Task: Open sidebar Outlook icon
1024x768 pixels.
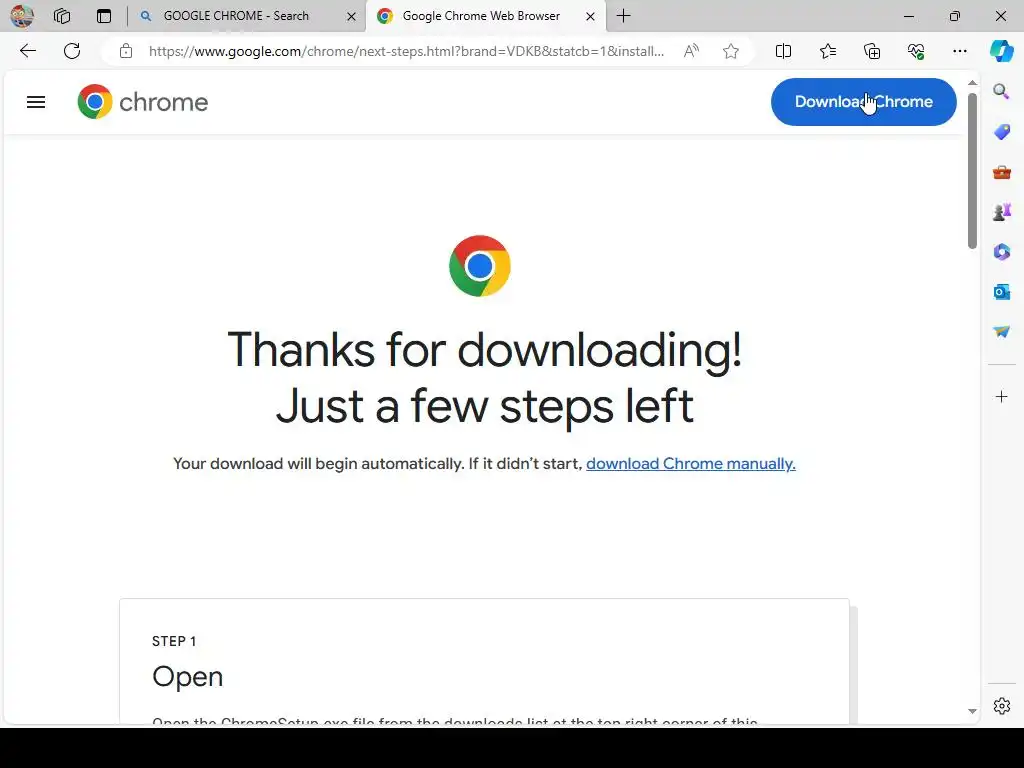Action: pos(1001,291)
